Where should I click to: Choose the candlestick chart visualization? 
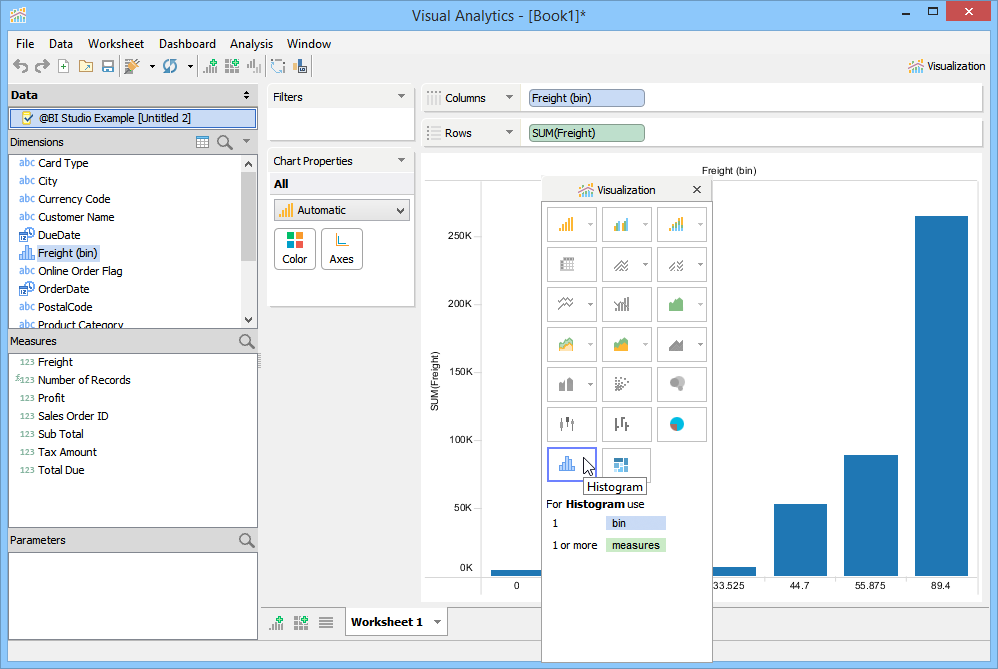pos(572,425)
